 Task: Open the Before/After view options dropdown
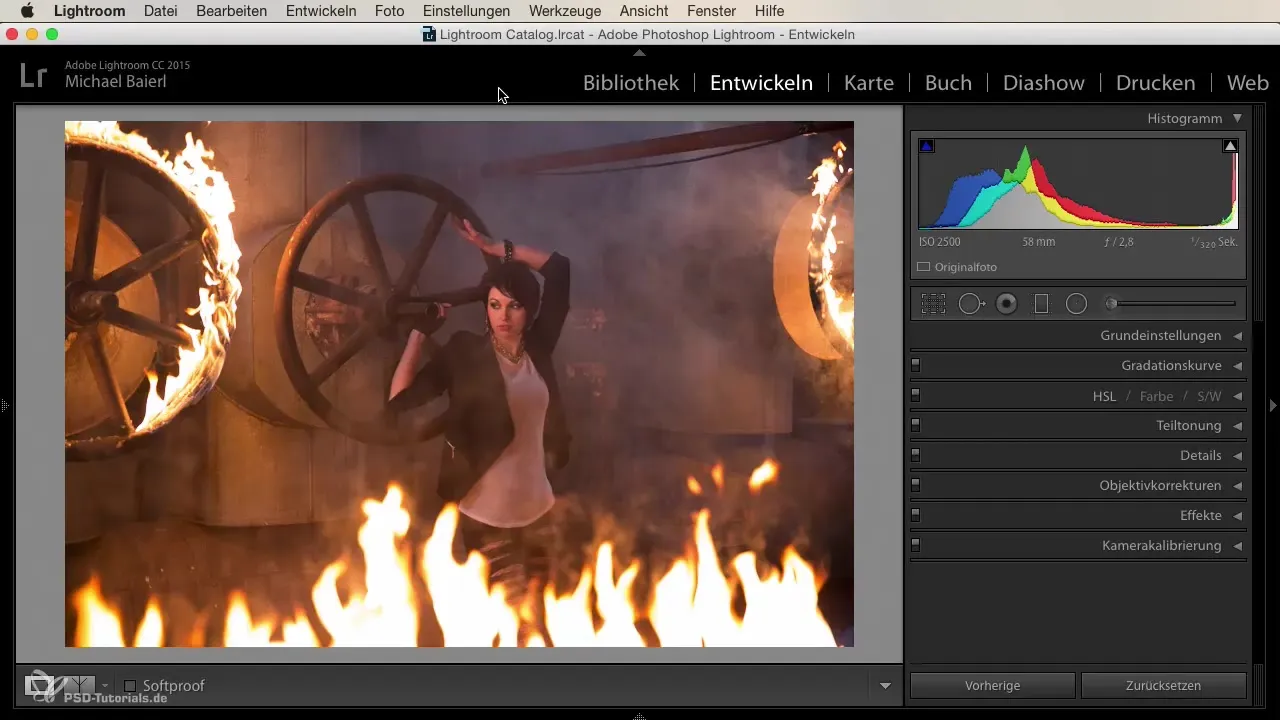click(x=105, y=686)
